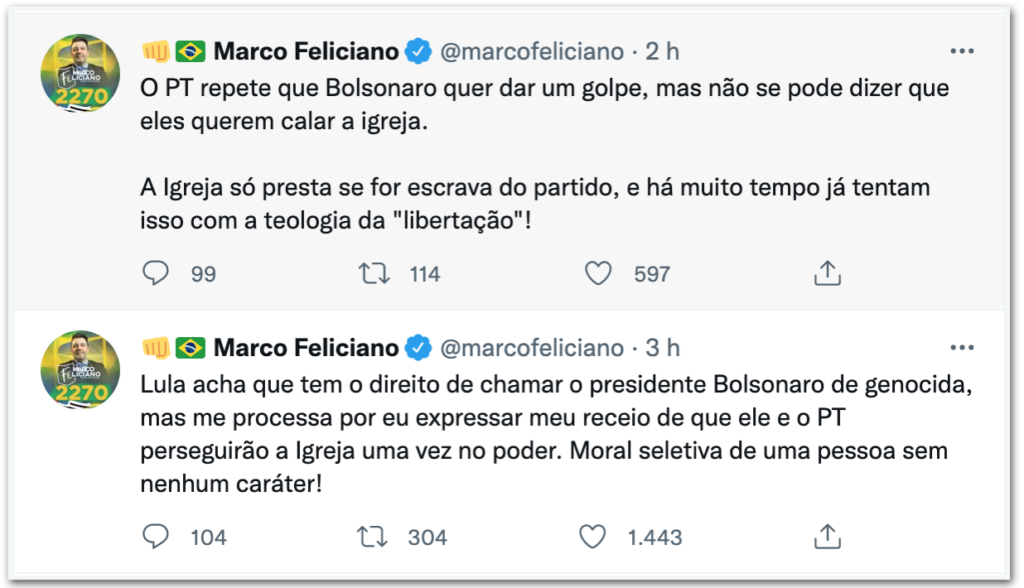1024x588 pixels.
Task: Open Marco Feliciano's name on second tweet
Action: (306, 348)
